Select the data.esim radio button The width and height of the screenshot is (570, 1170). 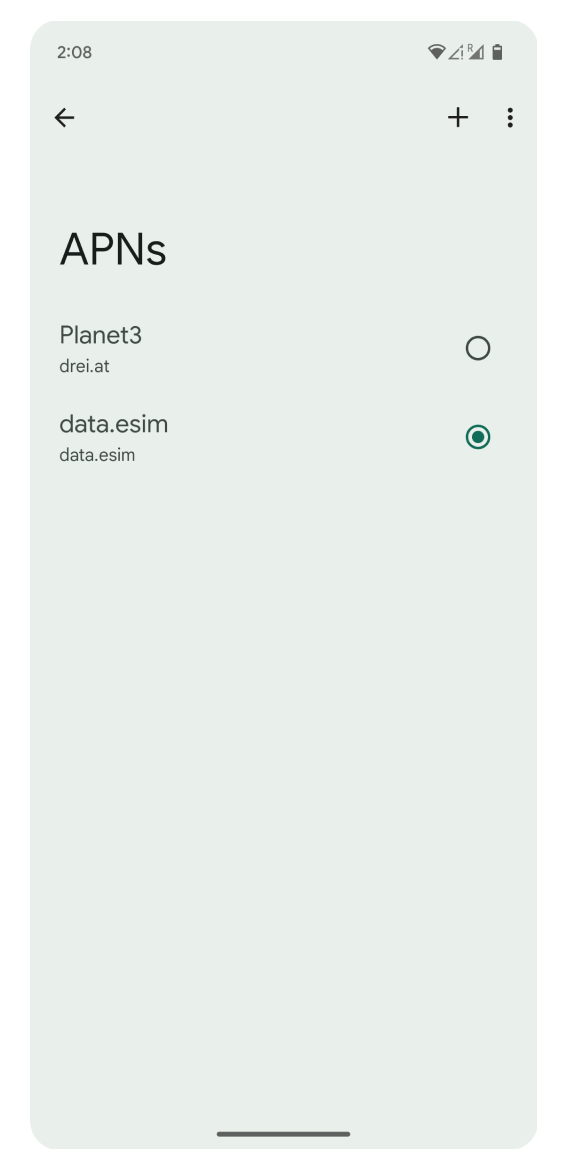pyautogui.click(x=477, y=437)
